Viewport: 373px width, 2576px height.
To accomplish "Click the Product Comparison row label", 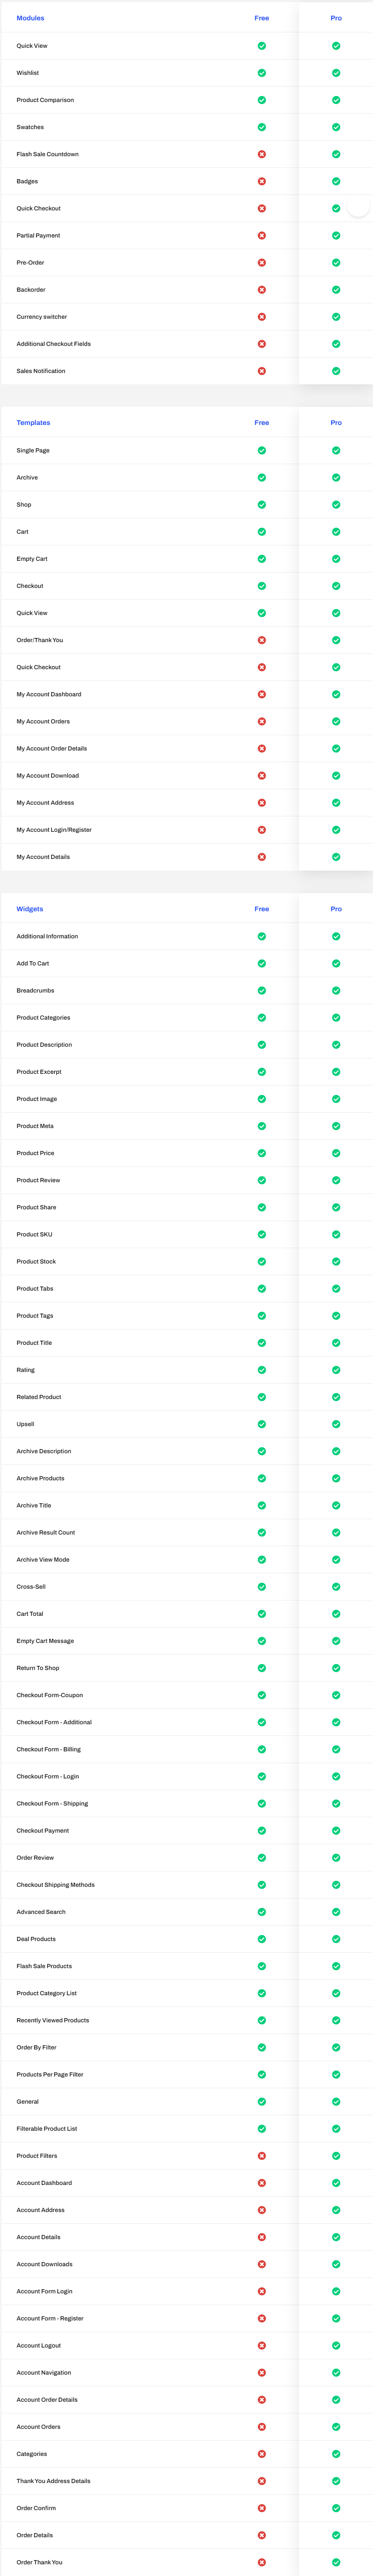I will pos(45,100).
